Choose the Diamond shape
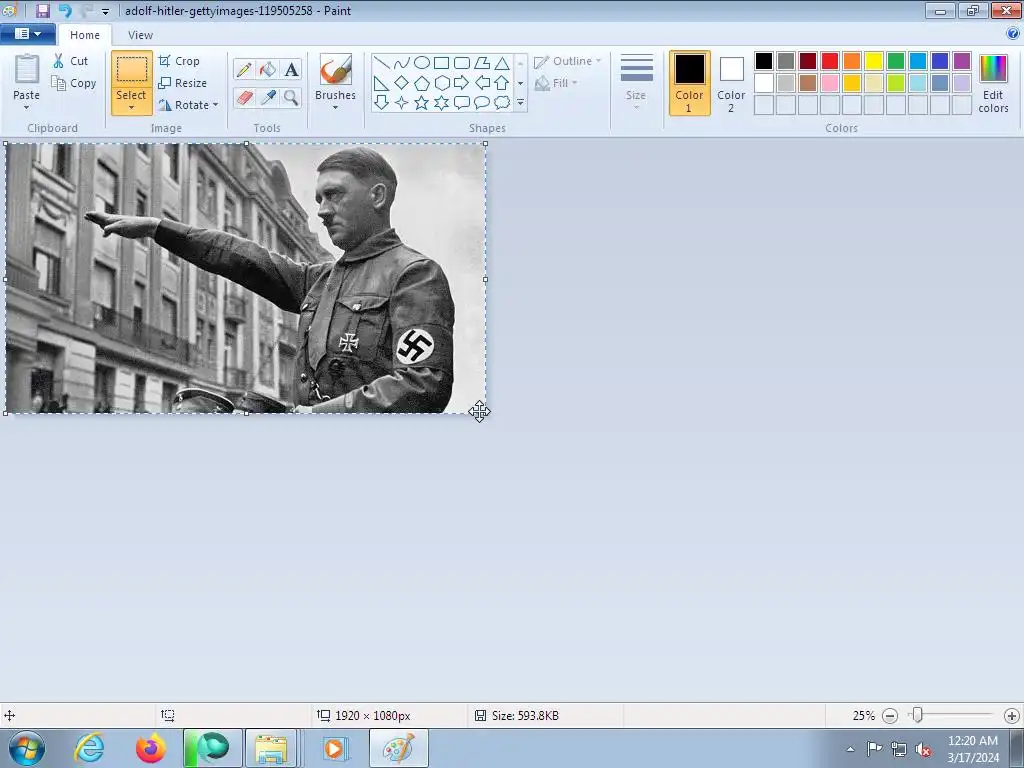1024x768 pixels. 402,83
